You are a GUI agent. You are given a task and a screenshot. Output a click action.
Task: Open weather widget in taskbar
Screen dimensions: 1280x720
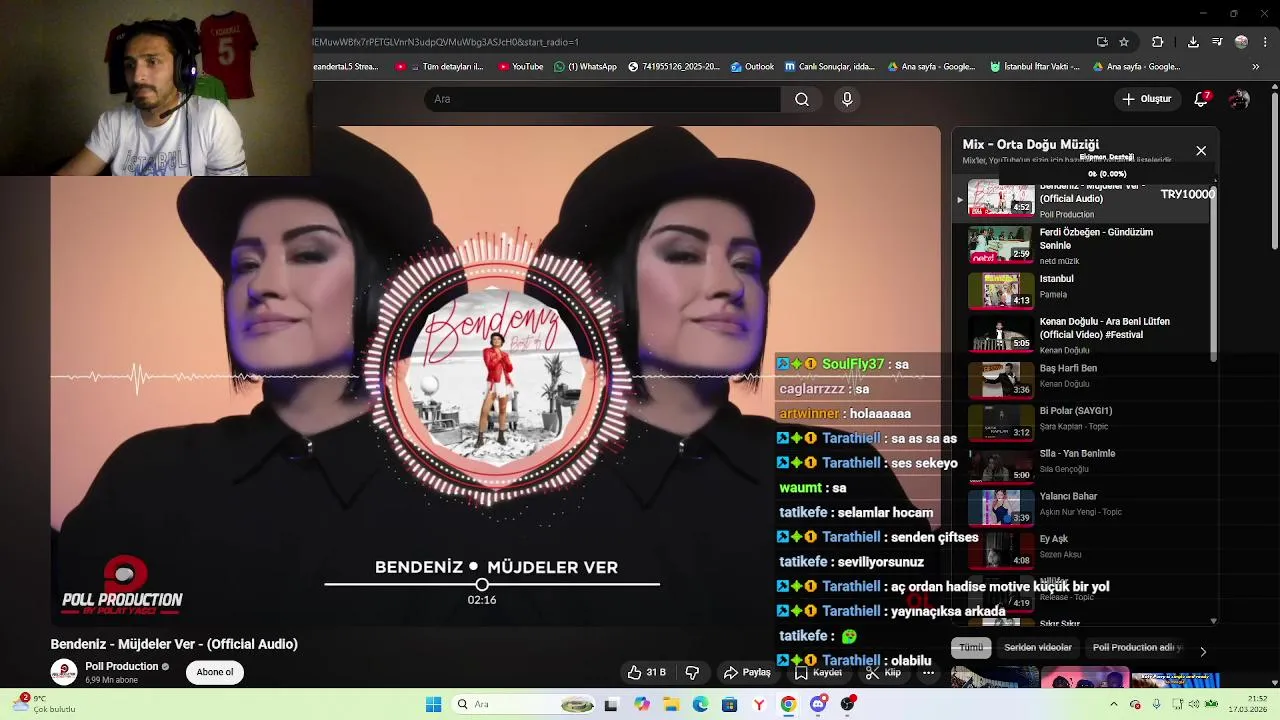pos(45,704)
